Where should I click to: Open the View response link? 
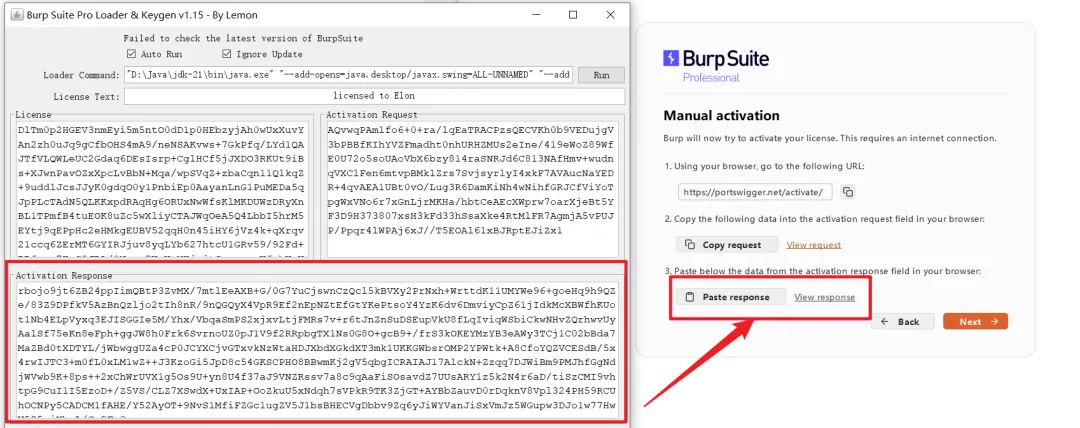[824, 297]
